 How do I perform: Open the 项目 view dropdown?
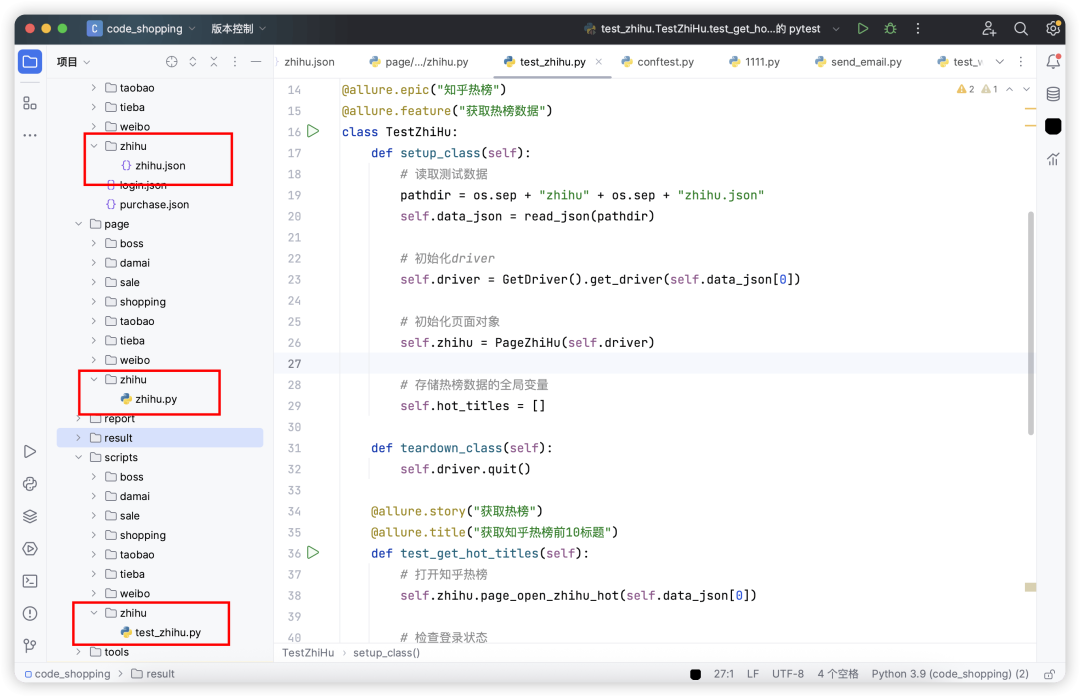(x=73, y=62)
